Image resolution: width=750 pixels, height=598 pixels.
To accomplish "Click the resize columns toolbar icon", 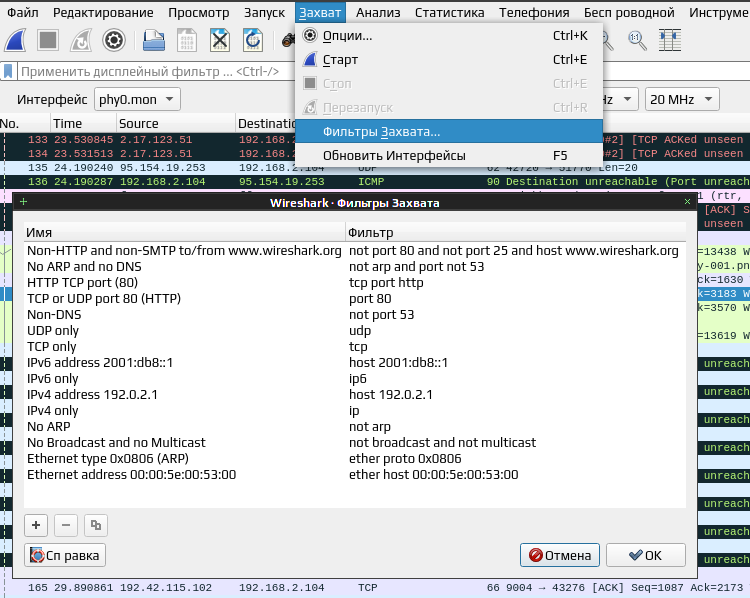I will (x=670, y=40).
